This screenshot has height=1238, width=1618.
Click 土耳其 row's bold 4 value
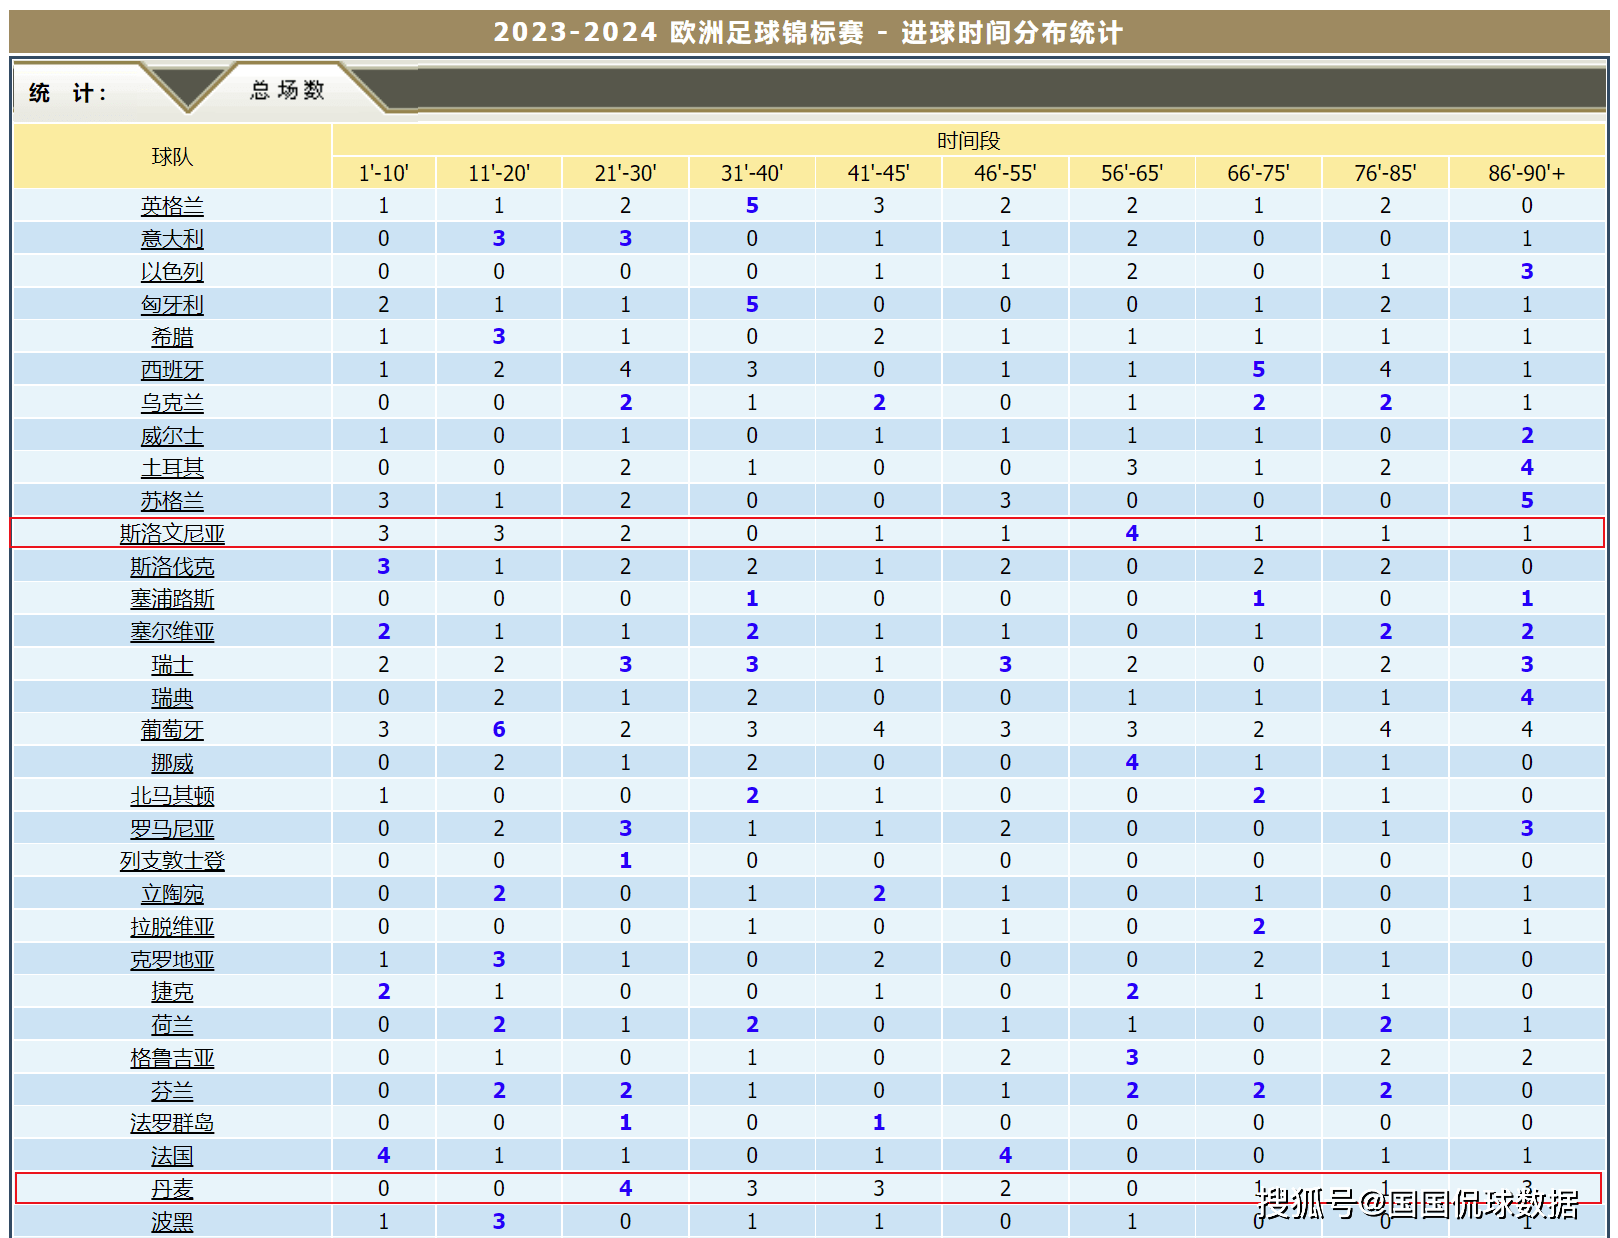click(1527, 468)
